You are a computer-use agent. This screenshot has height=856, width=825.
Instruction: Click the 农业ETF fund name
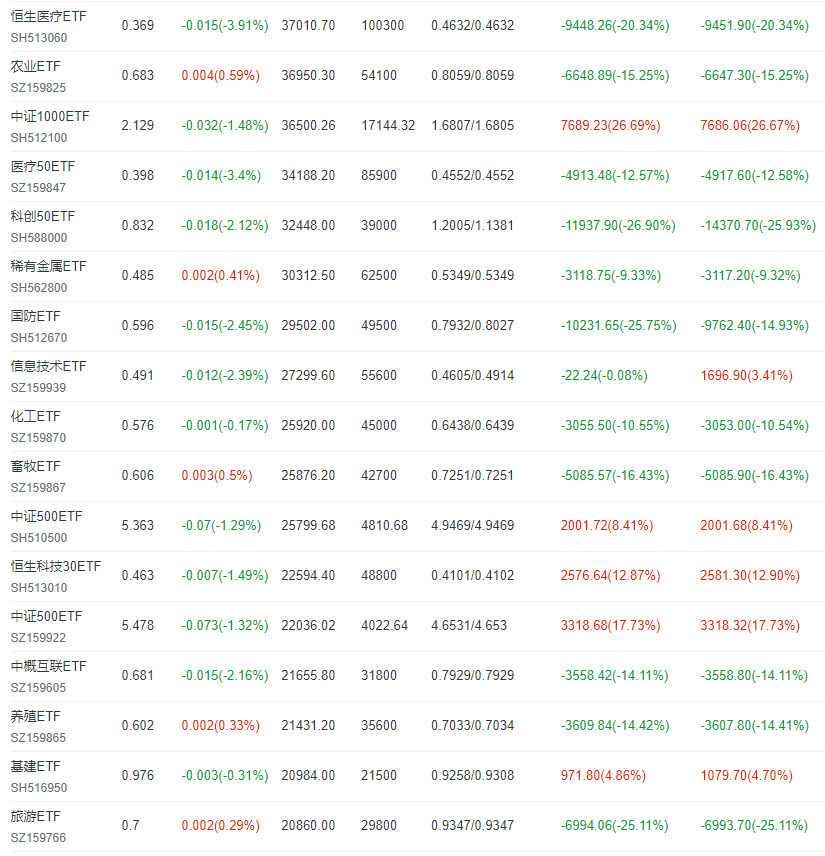tap(35, 67)
